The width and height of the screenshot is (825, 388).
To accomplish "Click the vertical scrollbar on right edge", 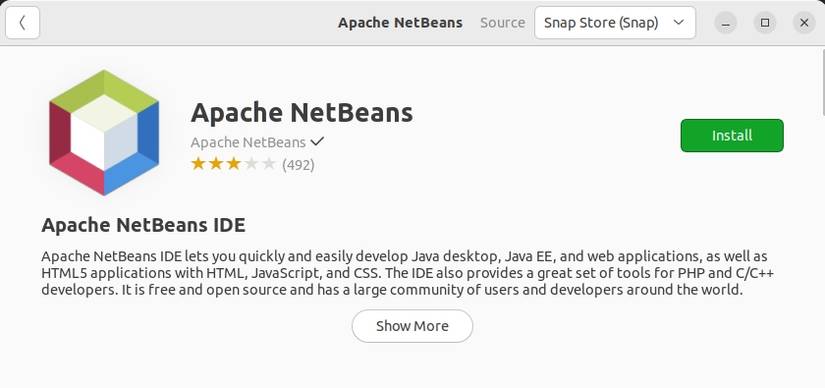I will (x=822, y=81).
